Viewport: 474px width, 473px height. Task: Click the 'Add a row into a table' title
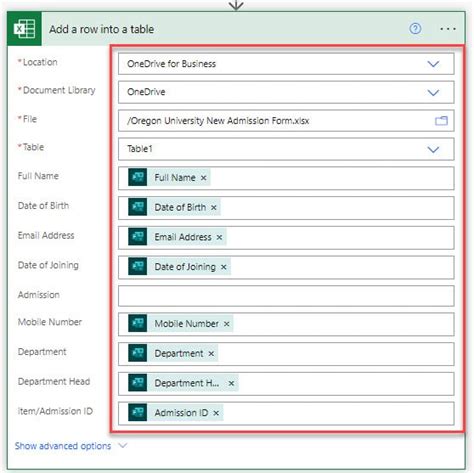click(x=102, y=29)
